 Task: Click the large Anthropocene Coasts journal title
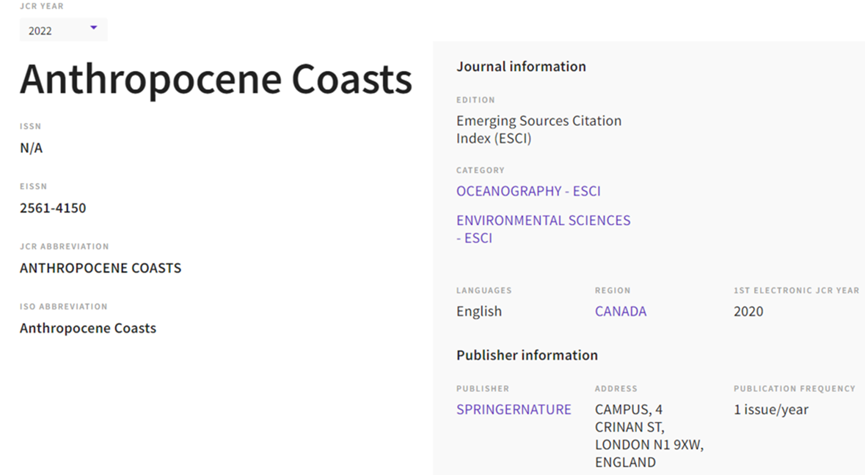(216, 79)
